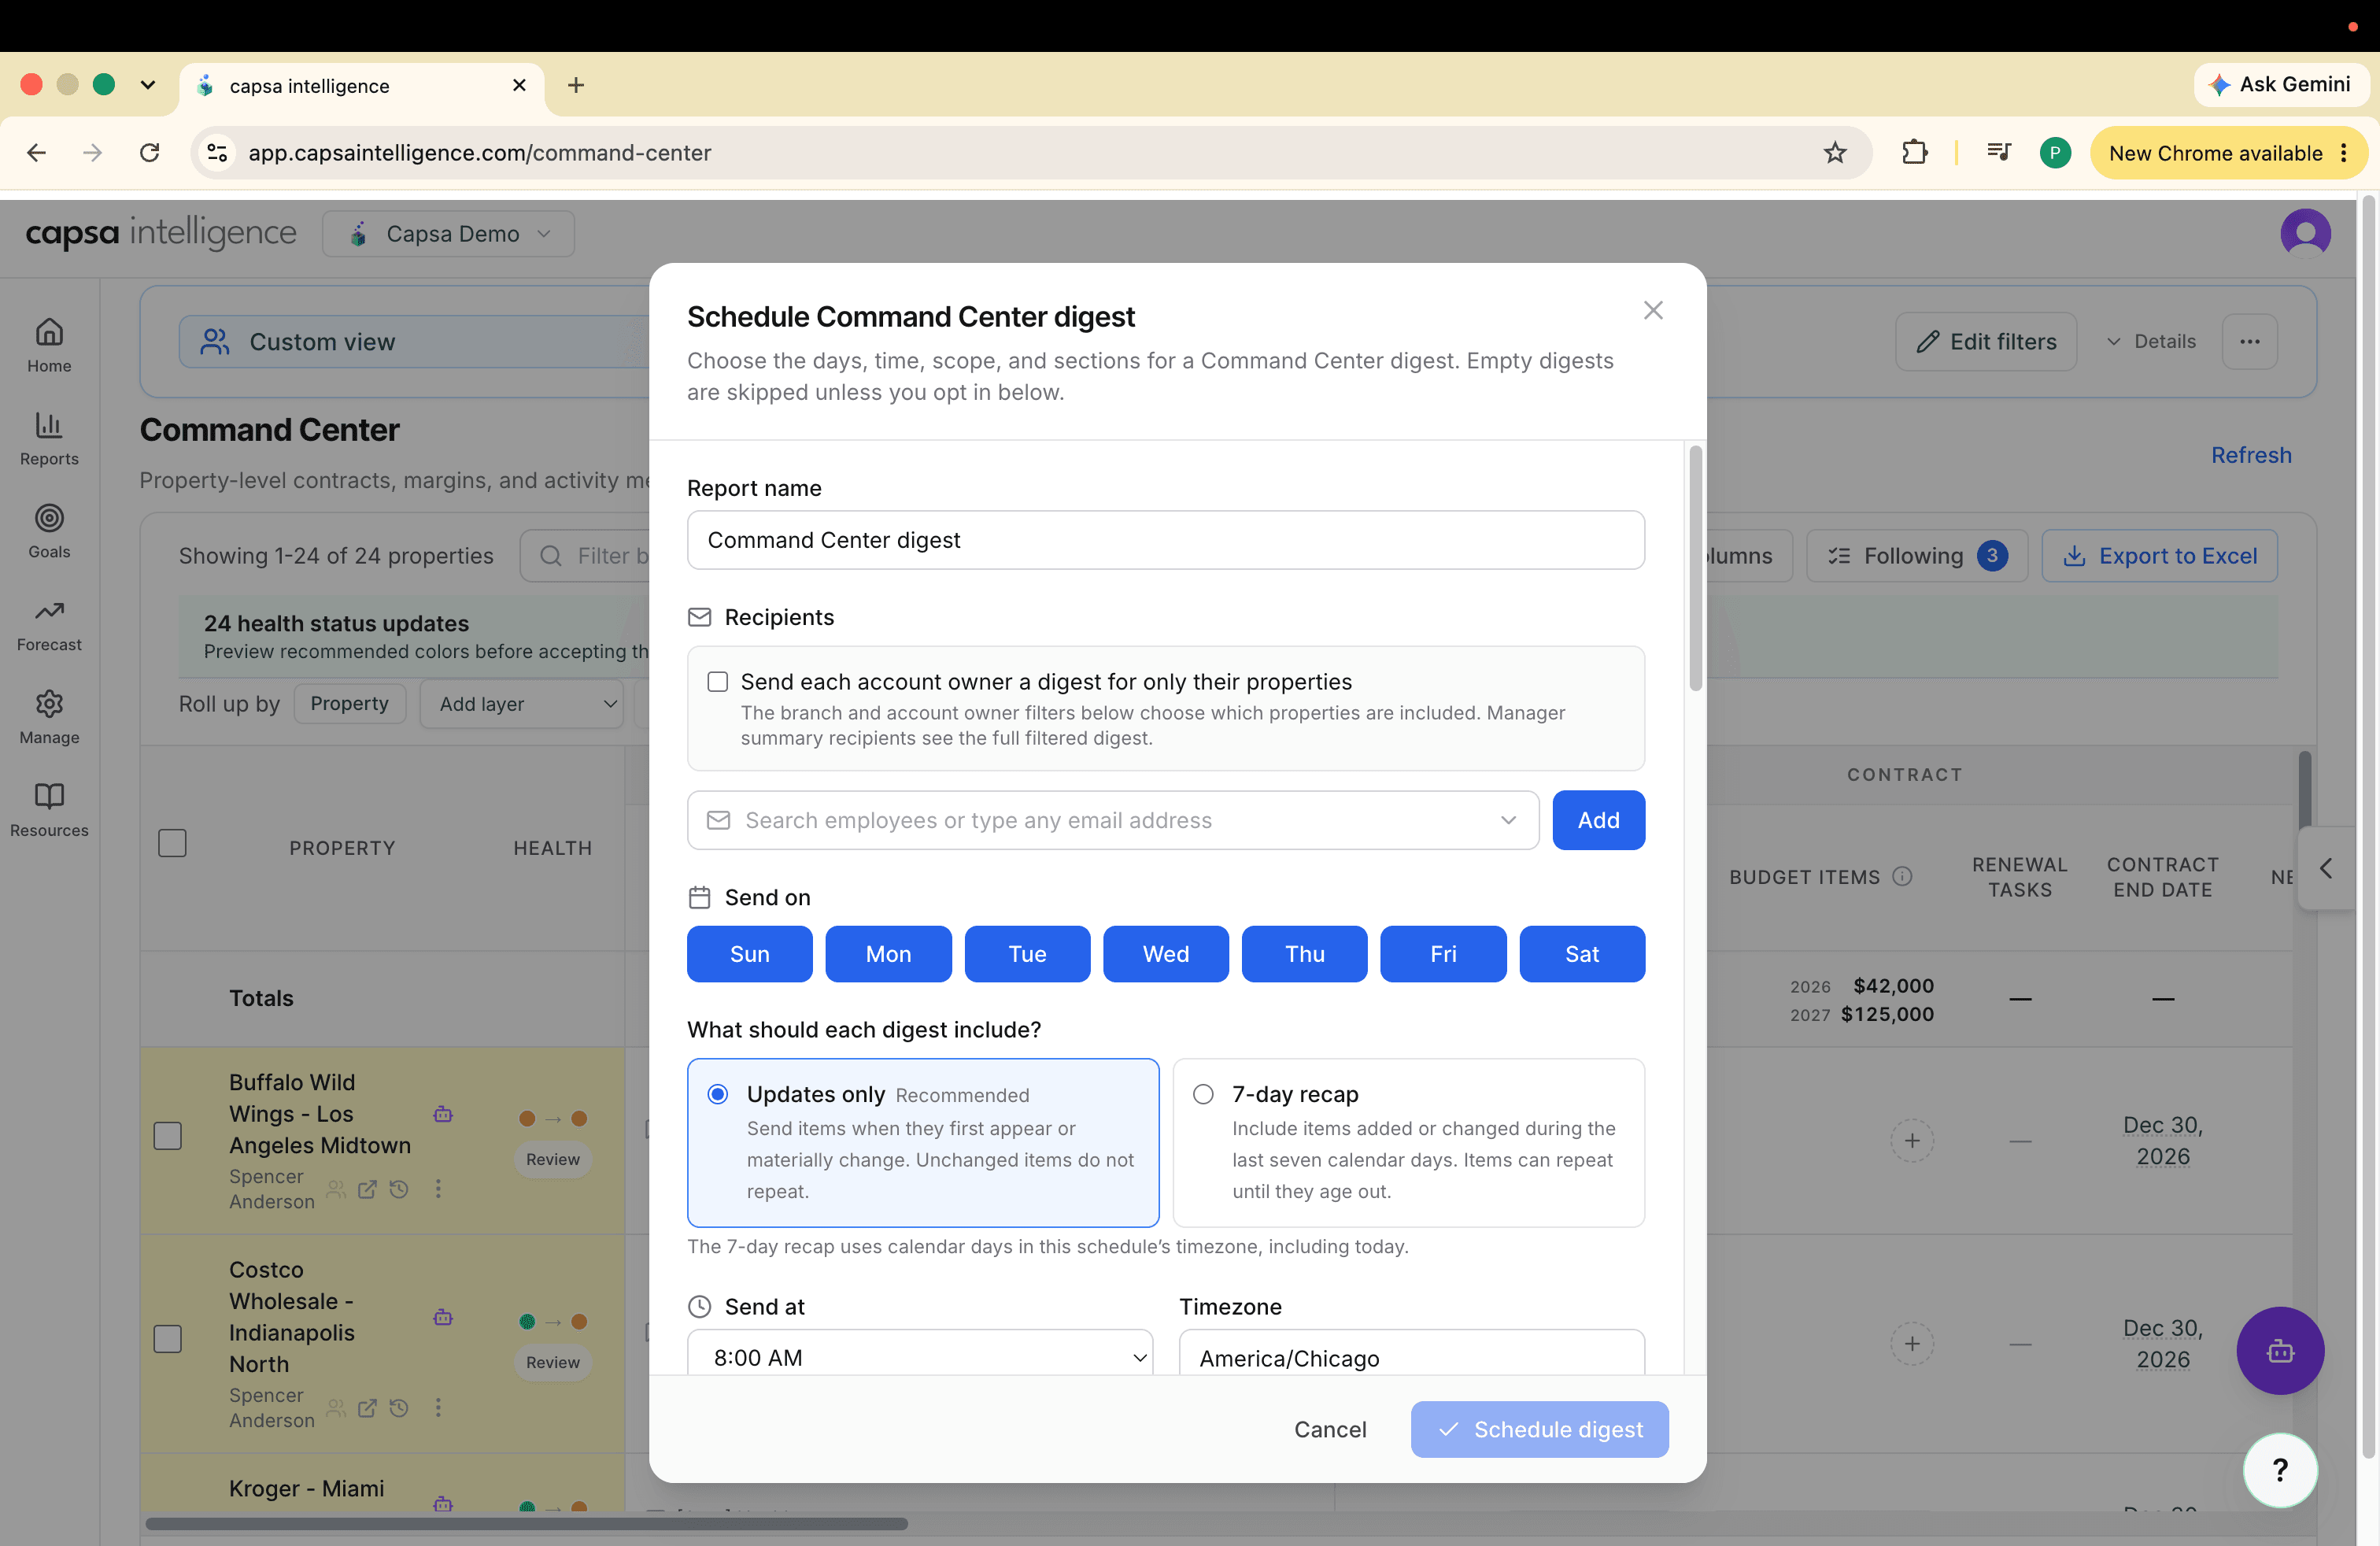Open Buffalo Wild Wings external link icon
2380x1546 pixels.
[x=367, y=1189]
